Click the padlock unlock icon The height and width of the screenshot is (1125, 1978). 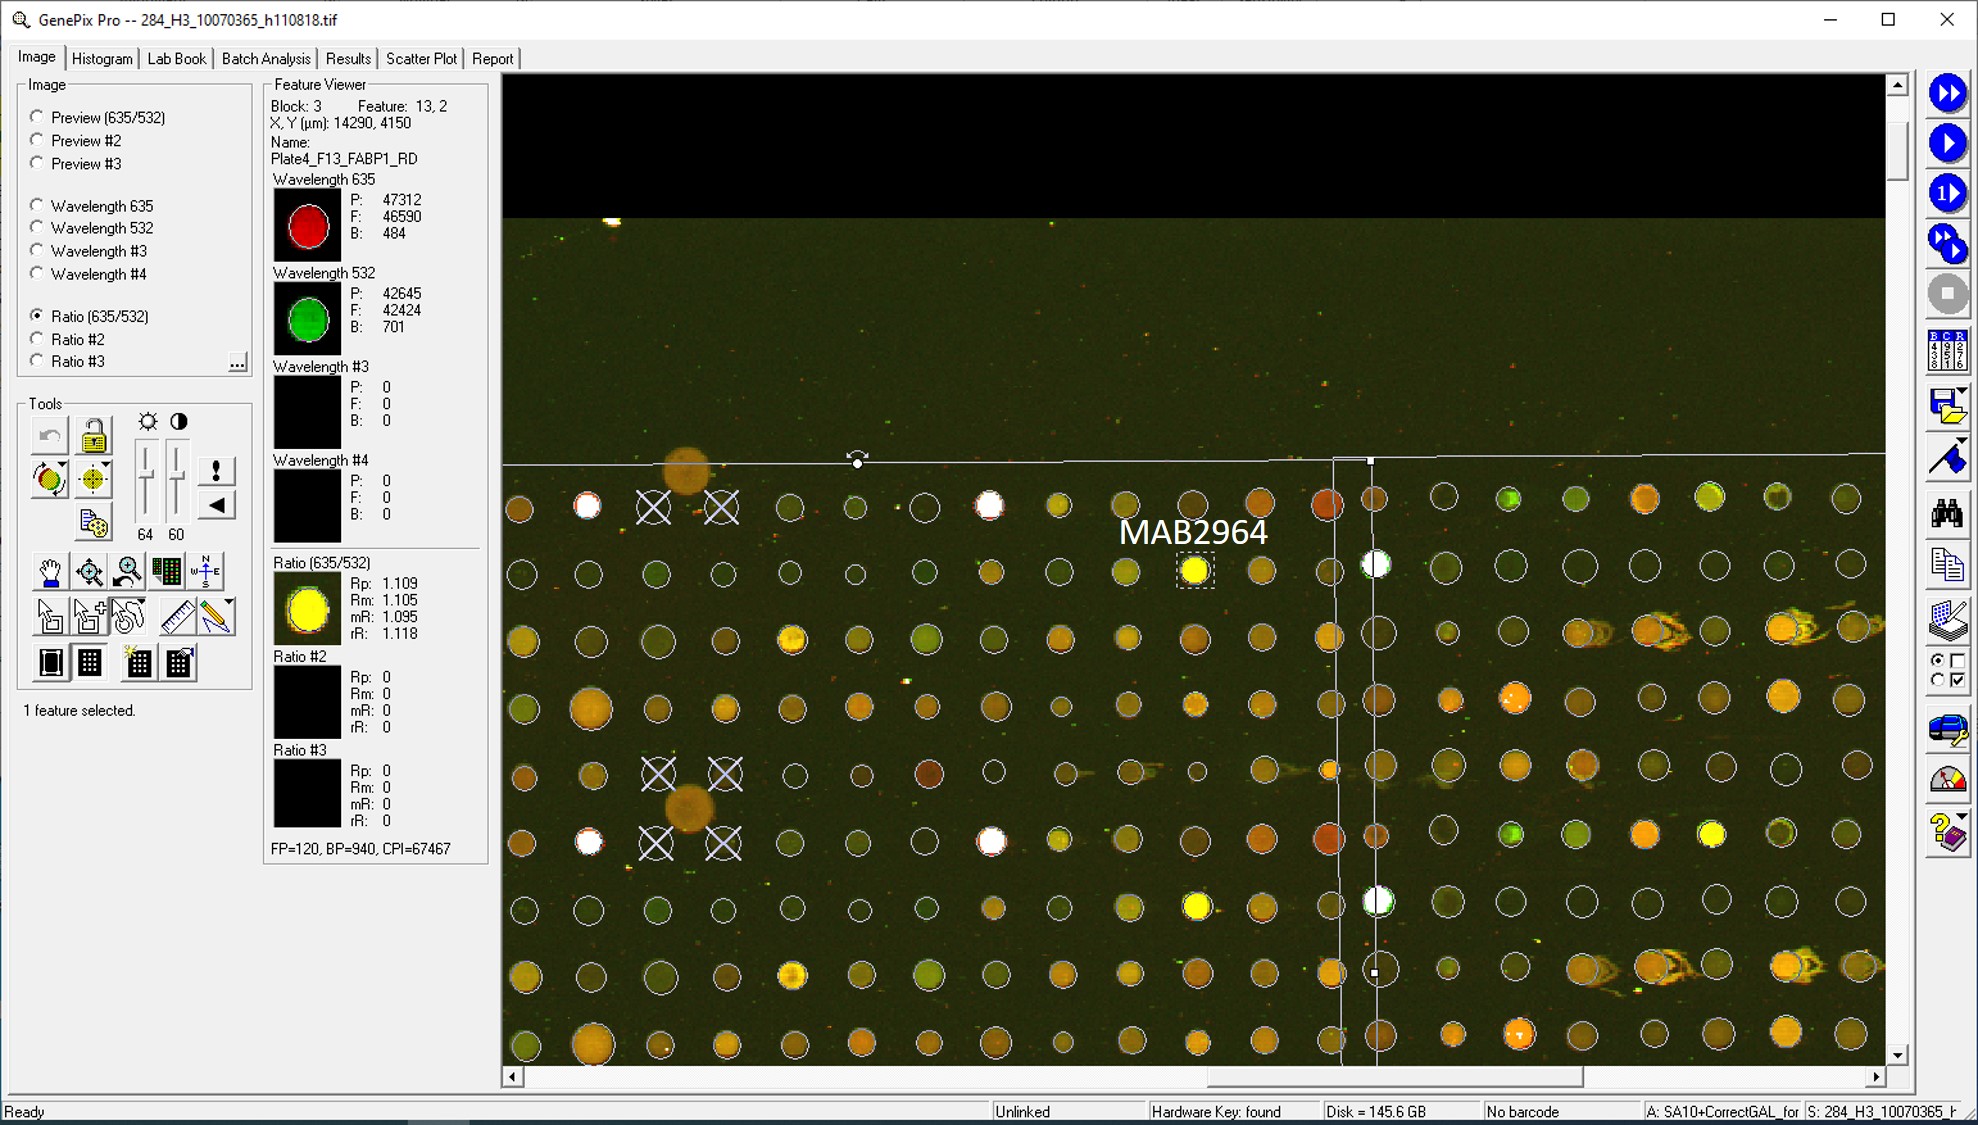click(93, 437)
